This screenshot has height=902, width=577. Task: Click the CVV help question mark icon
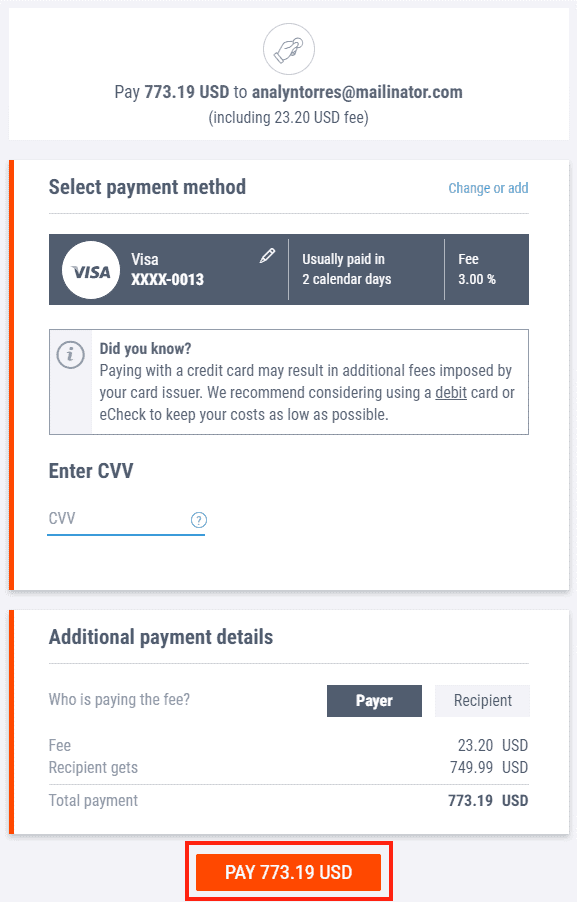click(198, 520)
